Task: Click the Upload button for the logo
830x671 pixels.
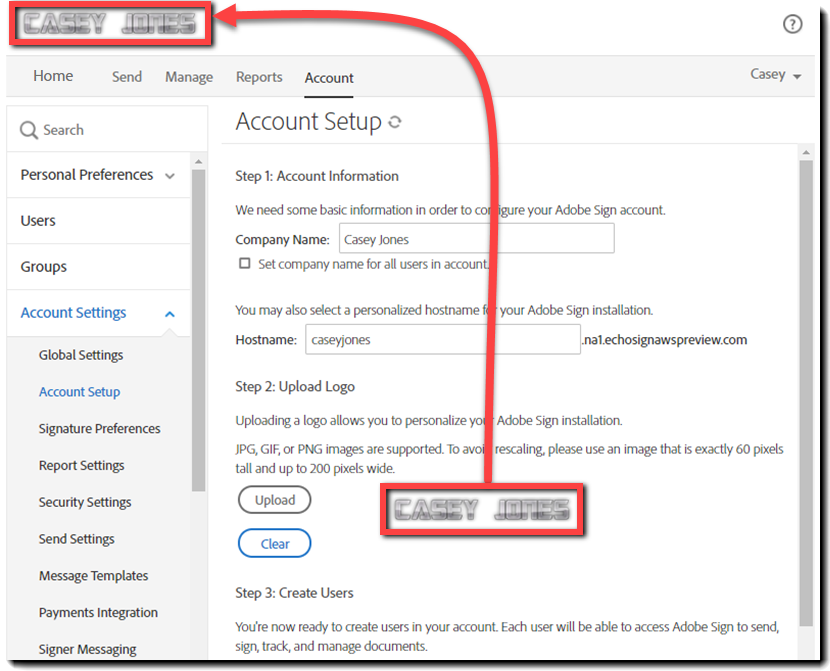Action: (x=274, y=499)
